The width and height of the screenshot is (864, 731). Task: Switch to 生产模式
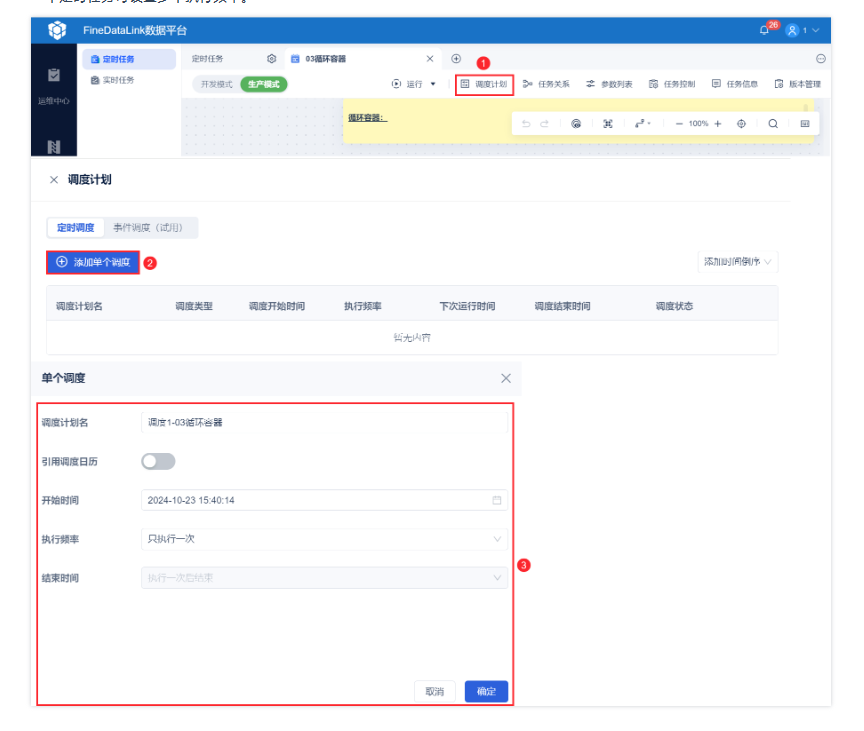[263, 84]
